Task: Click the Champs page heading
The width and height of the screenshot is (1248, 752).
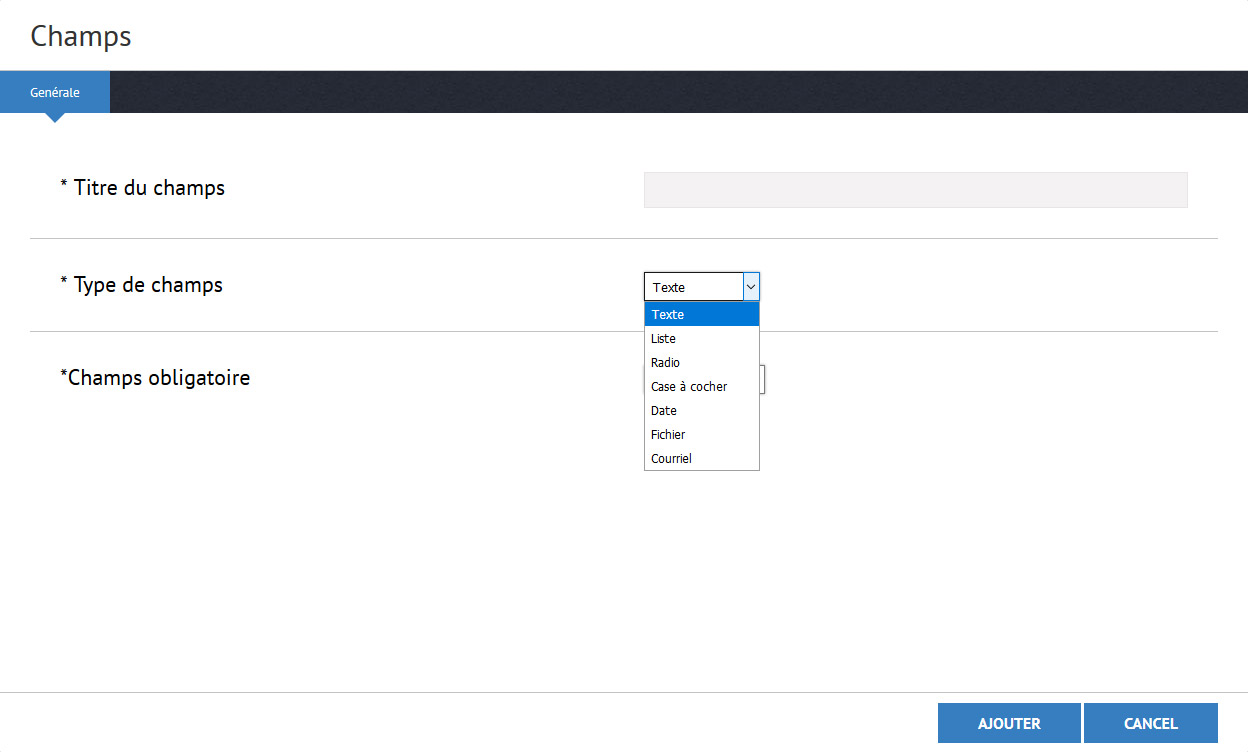Action: [x=81, y=36]
